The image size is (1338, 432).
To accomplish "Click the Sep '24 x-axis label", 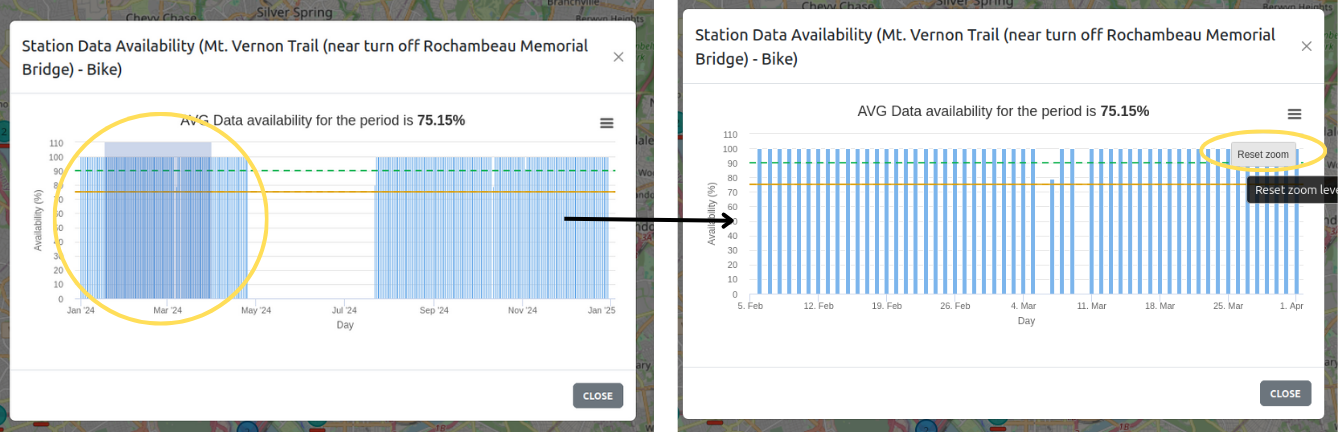I will (434, 311).
